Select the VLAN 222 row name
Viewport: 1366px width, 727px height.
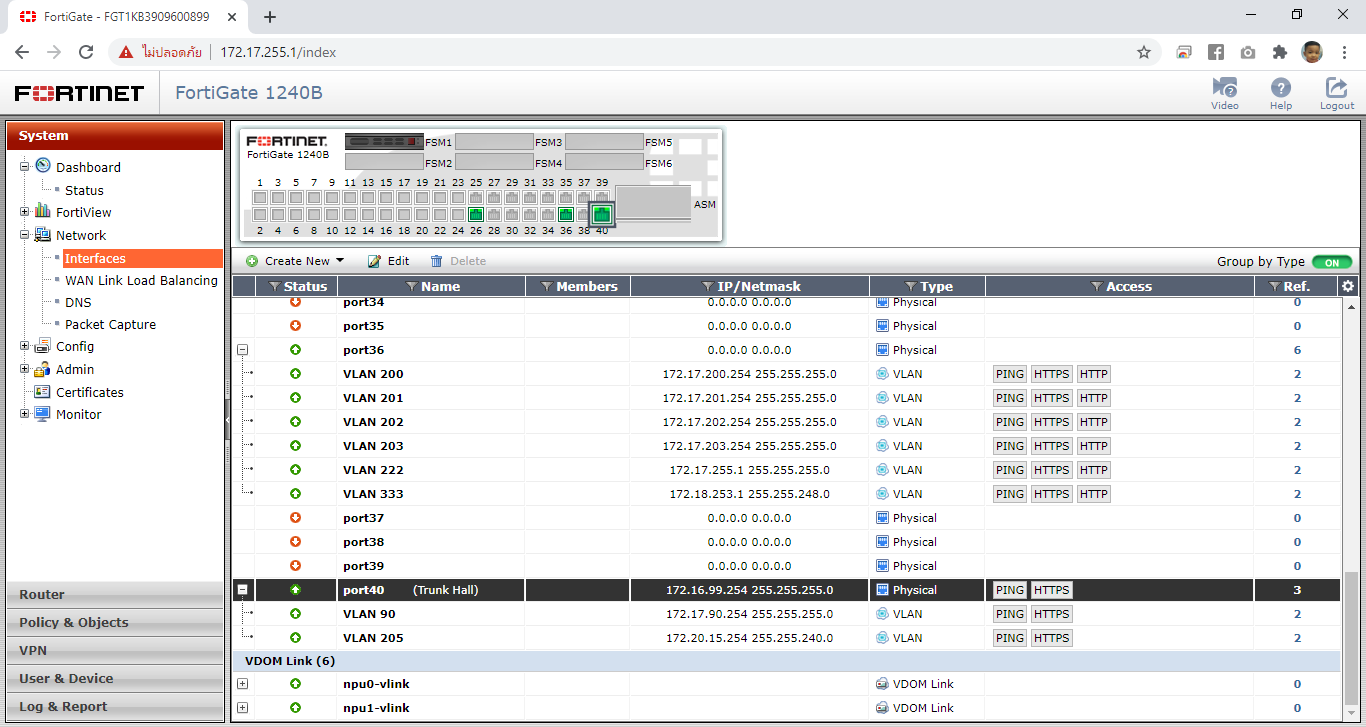(373, 470)
